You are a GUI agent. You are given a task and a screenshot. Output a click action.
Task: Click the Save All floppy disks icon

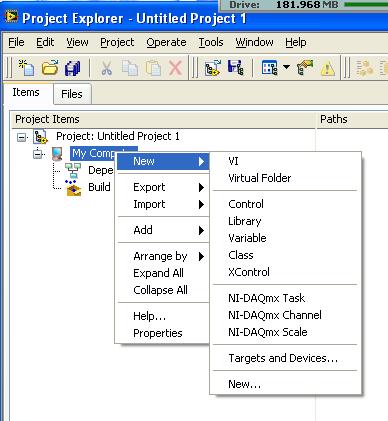point(72,68)
